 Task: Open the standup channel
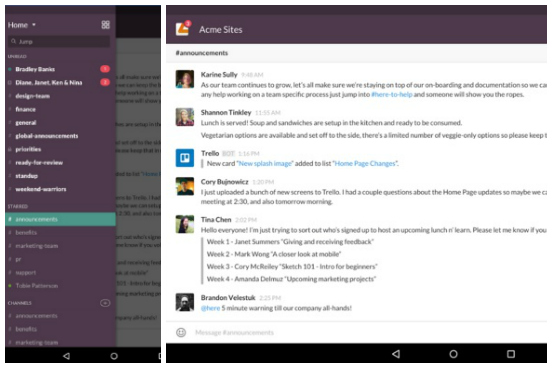click(x=26, y=176)
